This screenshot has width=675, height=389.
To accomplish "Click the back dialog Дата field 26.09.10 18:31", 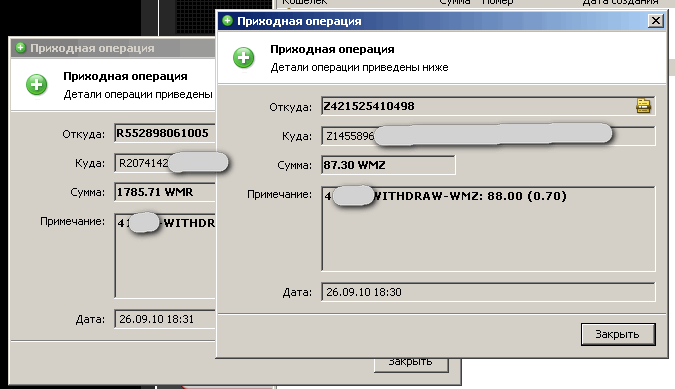I will click(165, 319).
